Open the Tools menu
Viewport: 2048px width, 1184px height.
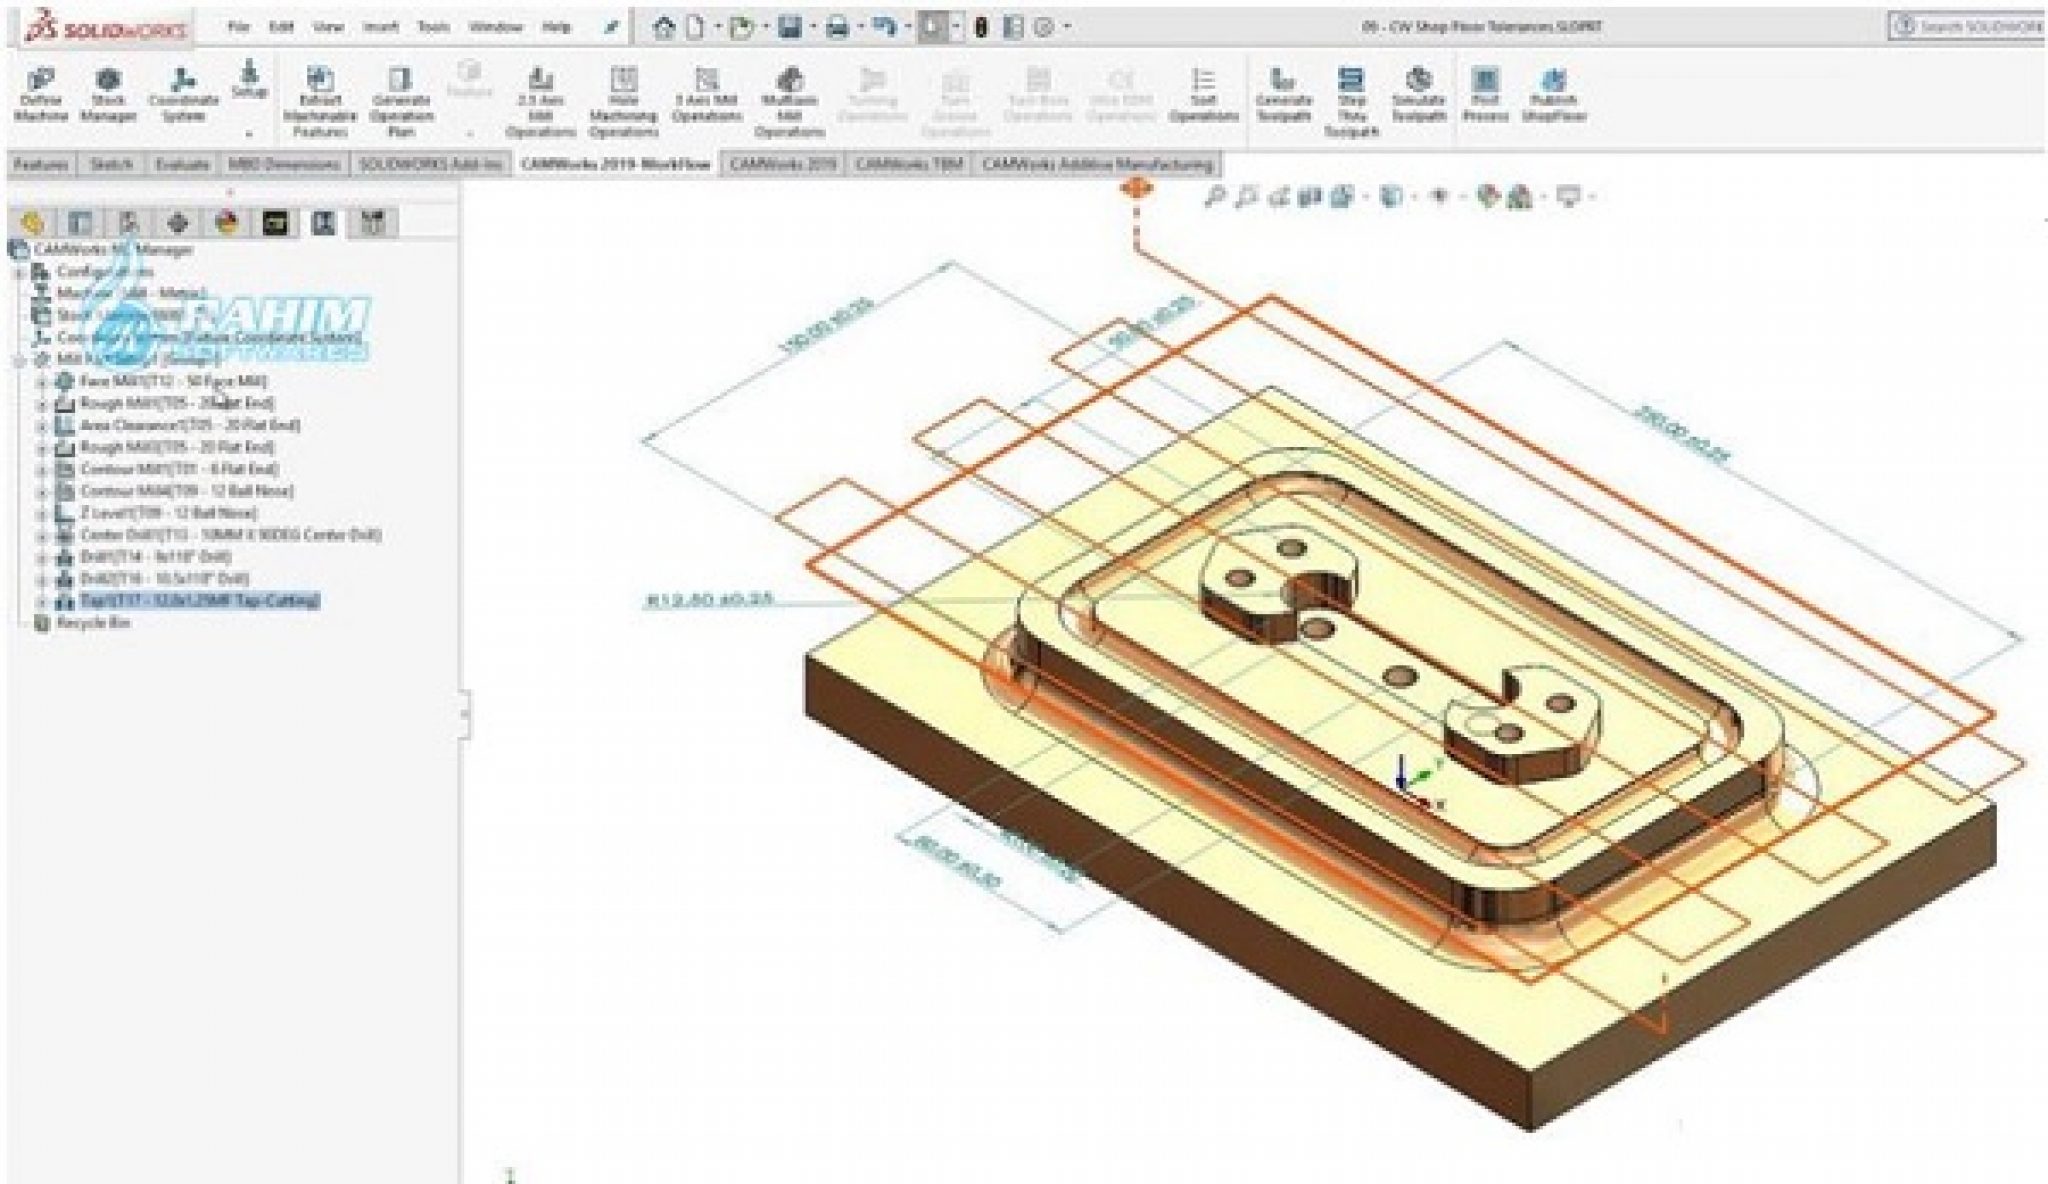tap(433, 28)
